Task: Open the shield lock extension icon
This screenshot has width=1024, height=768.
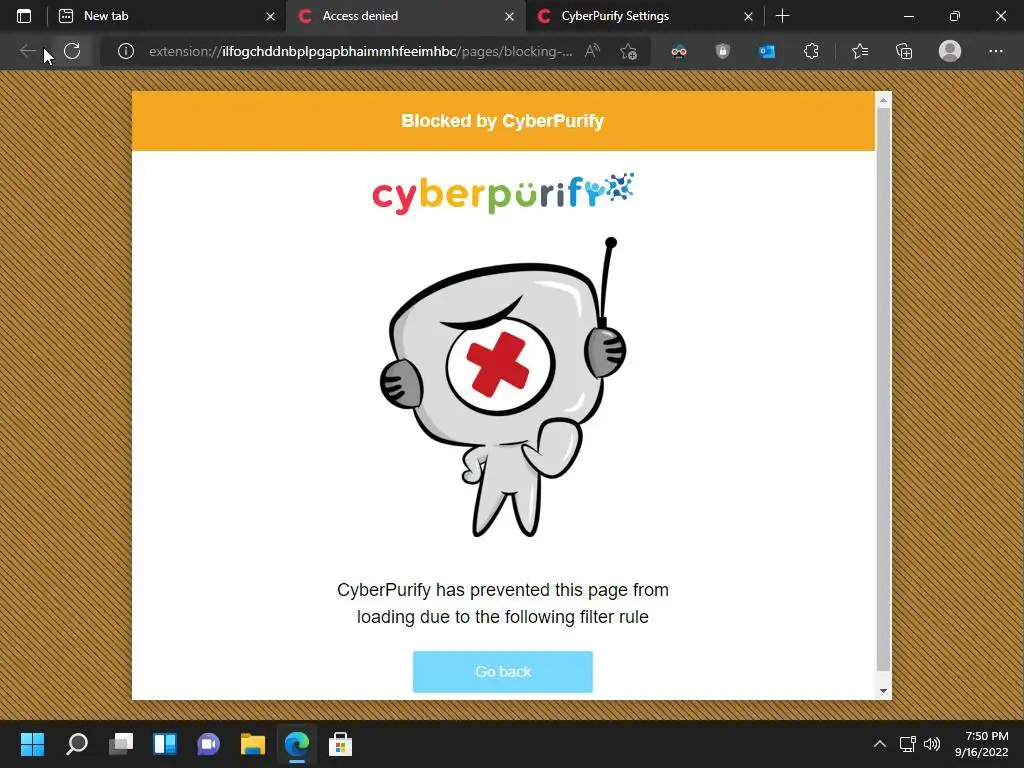Action: coord(722,51)
